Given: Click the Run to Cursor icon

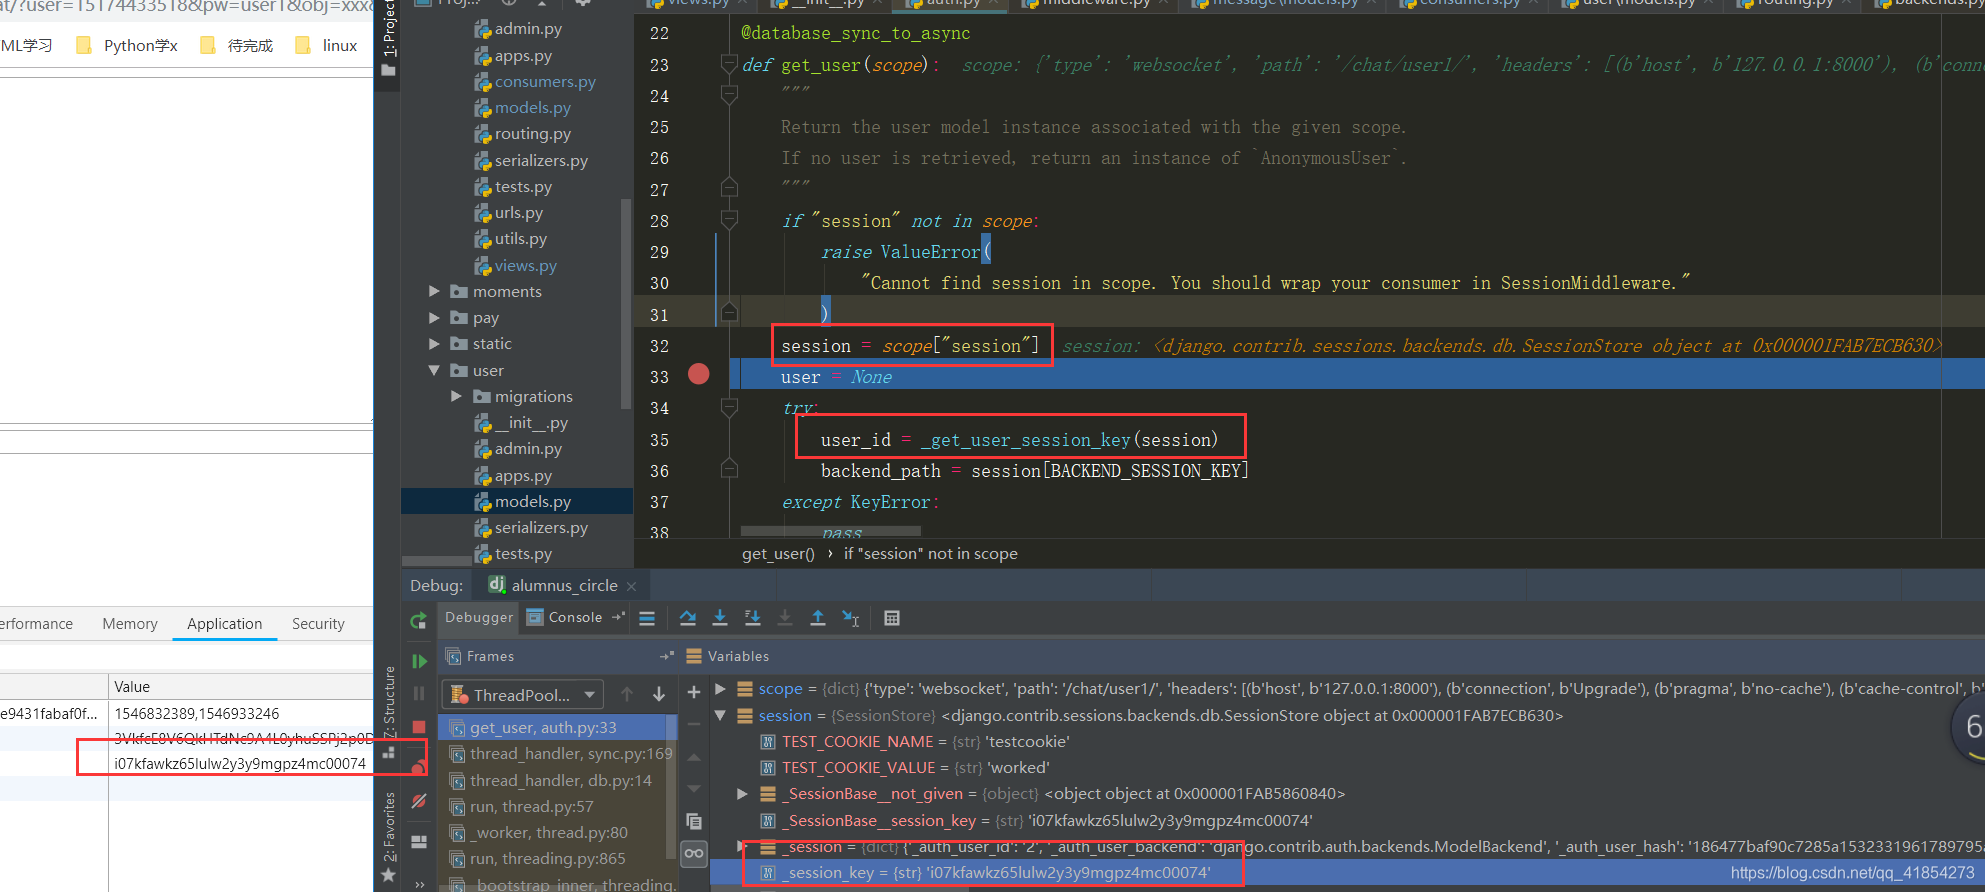Looking at the screenshot, I should point(850,618).
